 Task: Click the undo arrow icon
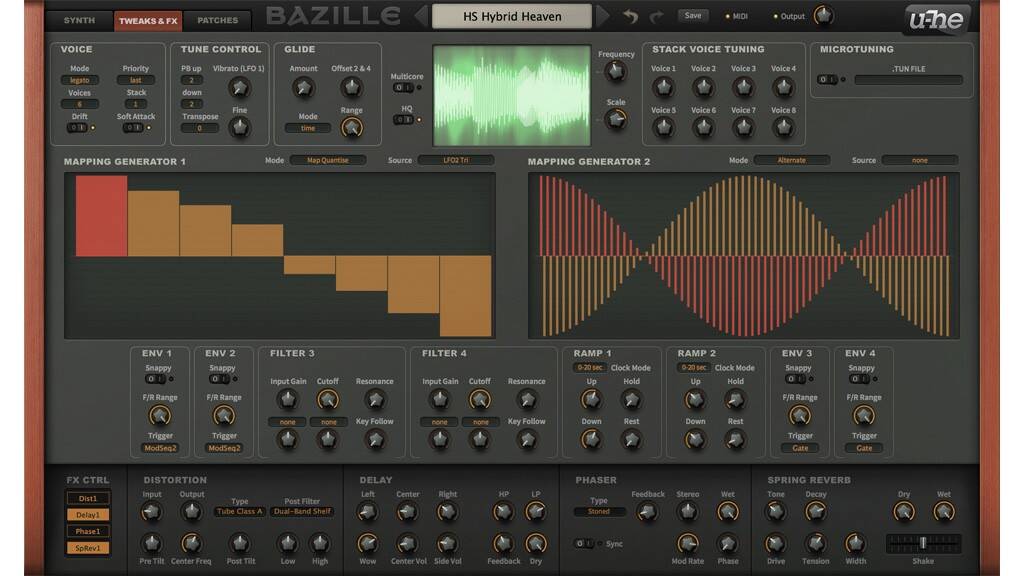tap(630, 16)
